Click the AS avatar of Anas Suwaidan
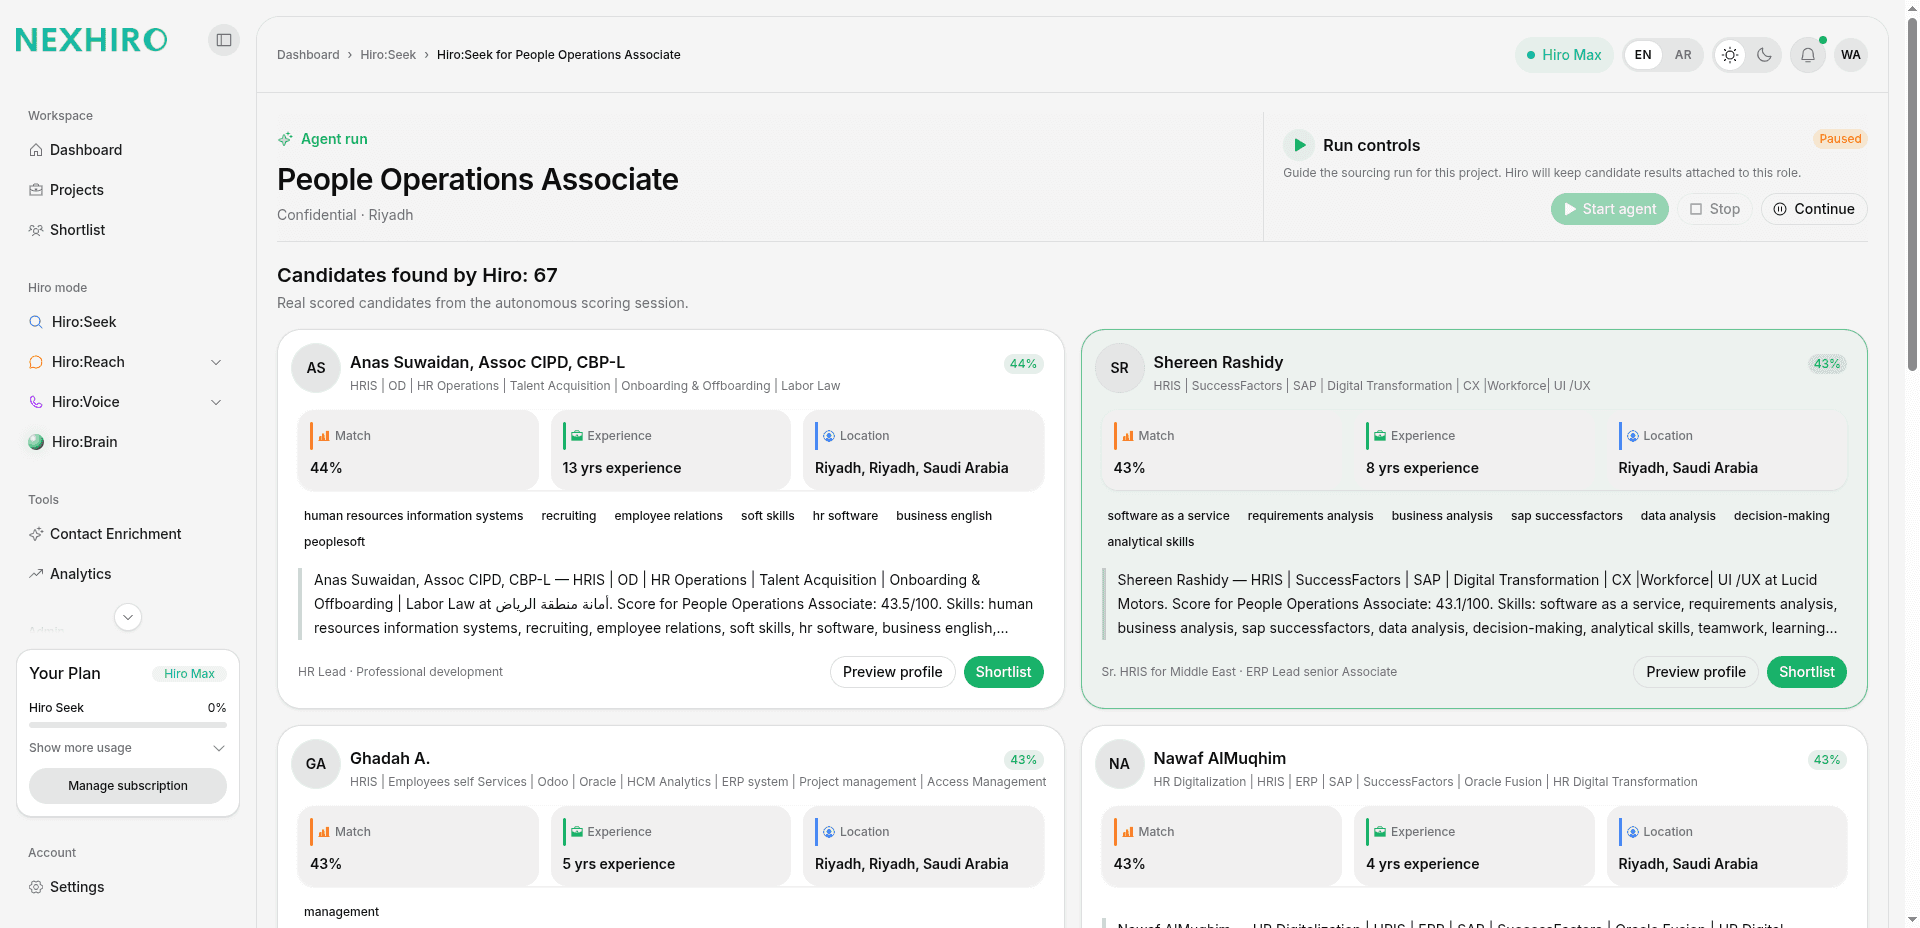Image resolution: width=1920 pixels, height=928 pixels. (316, 368)
